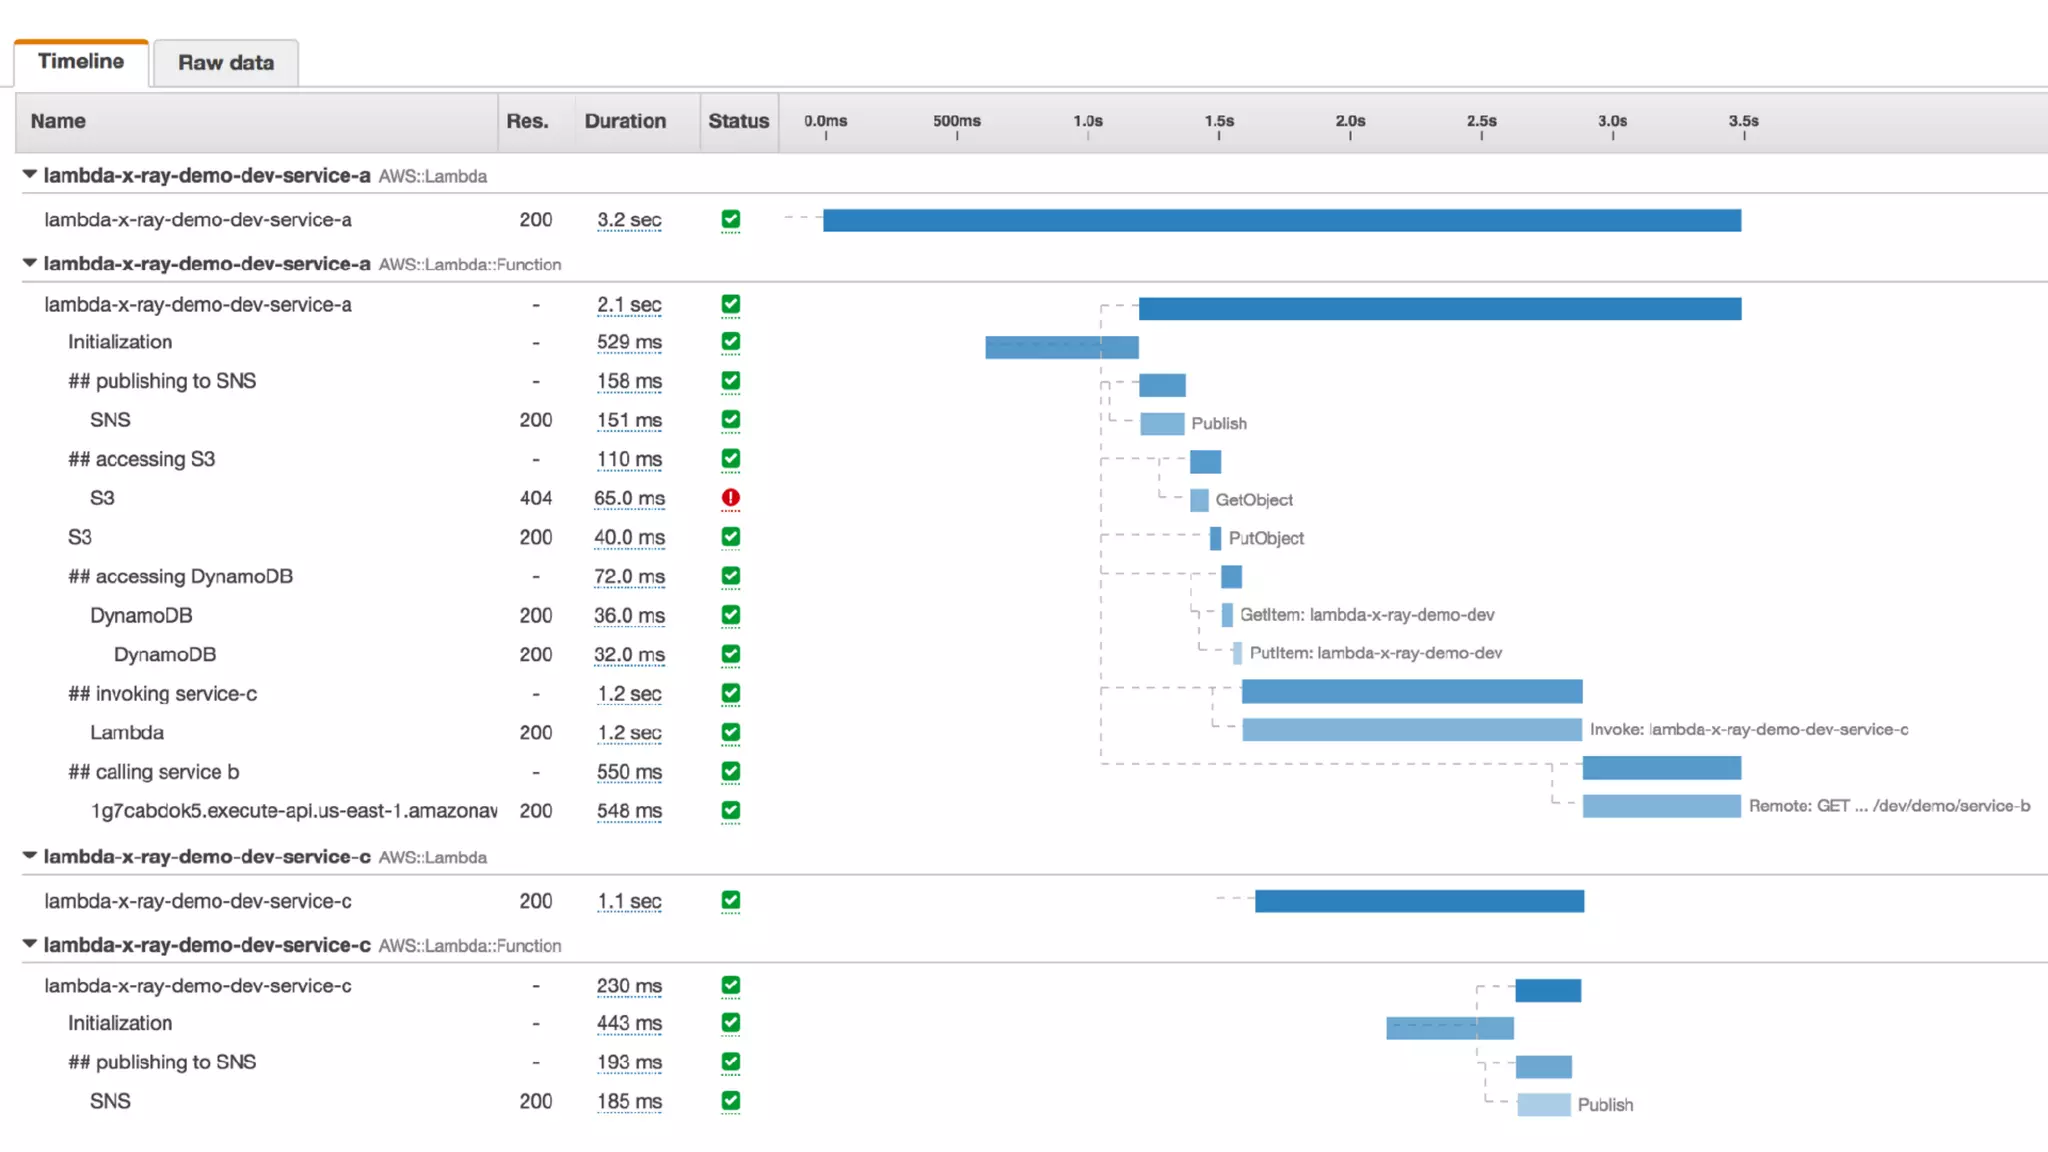The image size is (2048, 1152).
Task: Click green status icon for SNS 151 ms
Action: pyautogui.click(x=731, y=420)
